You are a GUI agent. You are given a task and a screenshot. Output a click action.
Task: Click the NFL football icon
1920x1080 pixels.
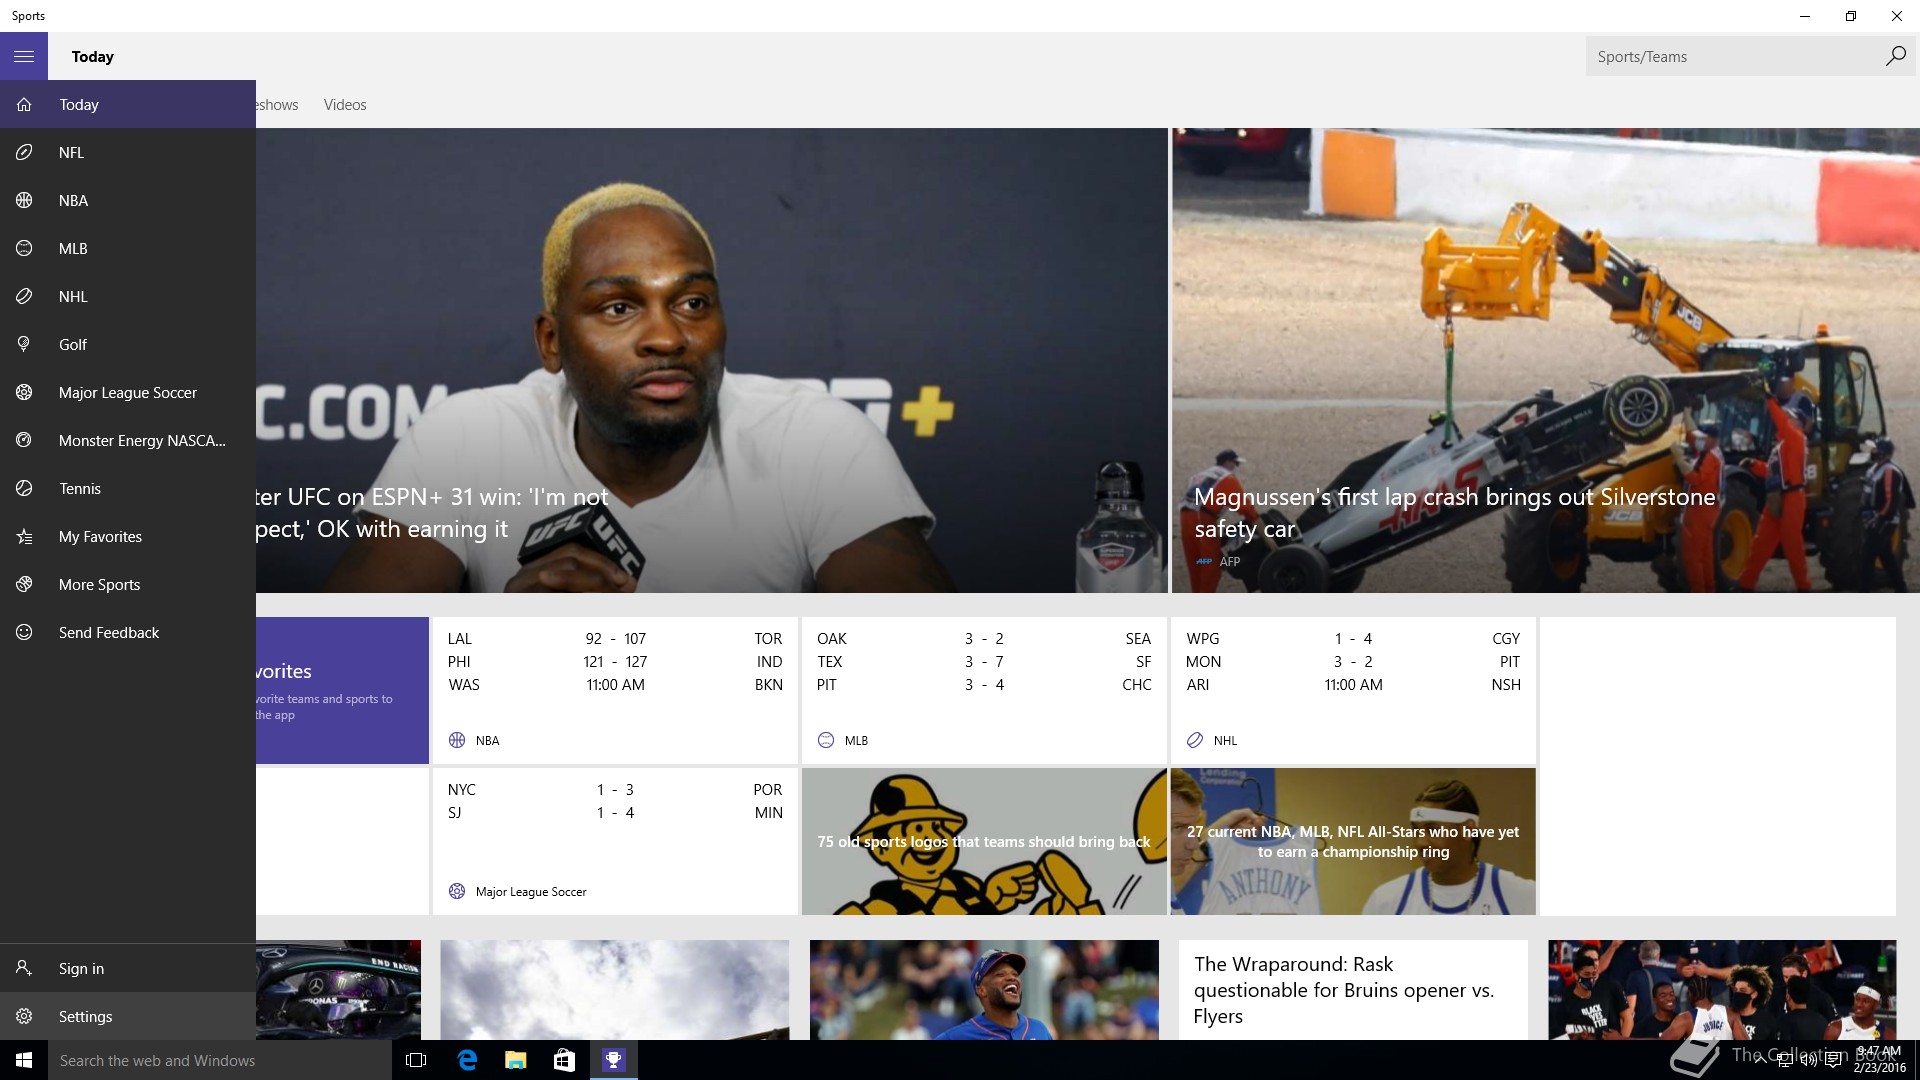(24, 153)
